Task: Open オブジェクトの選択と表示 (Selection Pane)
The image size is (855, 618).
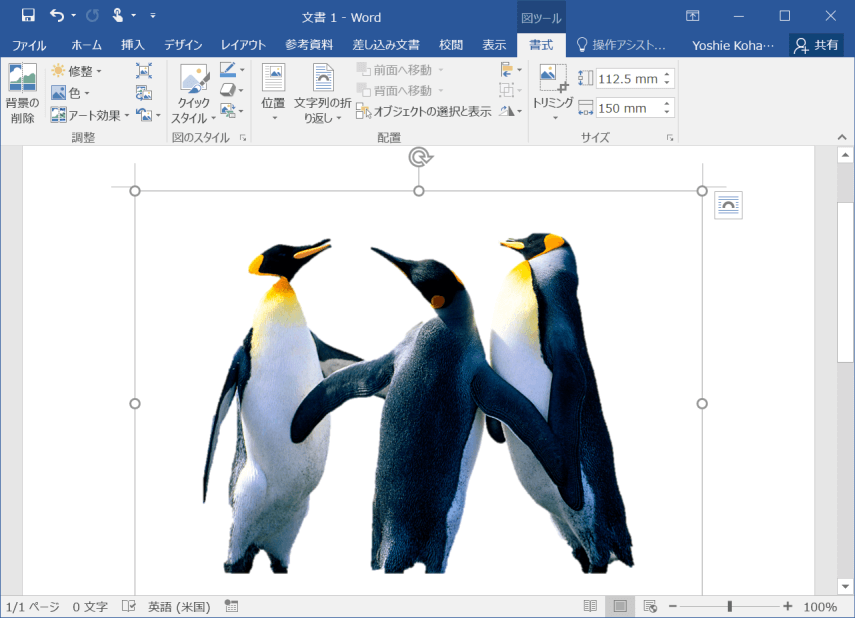Action: pyautogui.click(x=425, y=112)
